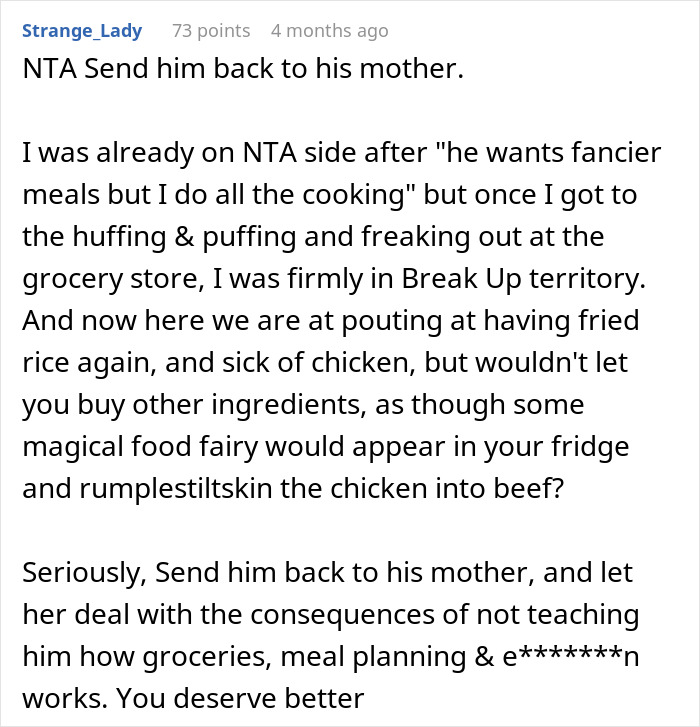Open the 4 months ago timestamp

pyautogui.click(x=329, y=31)
